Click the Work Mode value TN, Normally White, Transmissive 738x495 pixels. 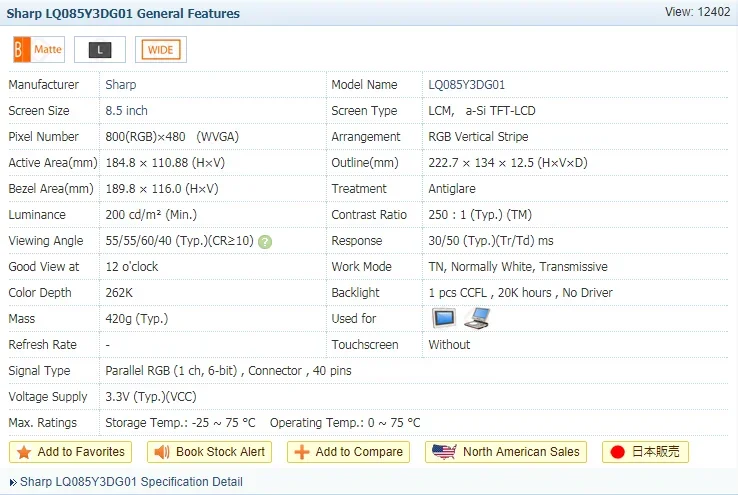click(x=518, y=267)
